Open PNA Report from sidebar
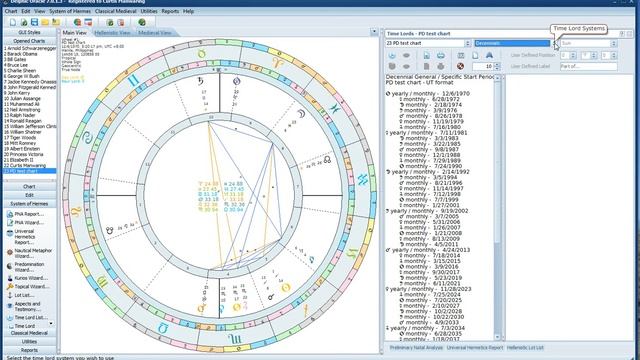Image resolution: width=640 pixels, height=360 pixels. coord(29,214)
